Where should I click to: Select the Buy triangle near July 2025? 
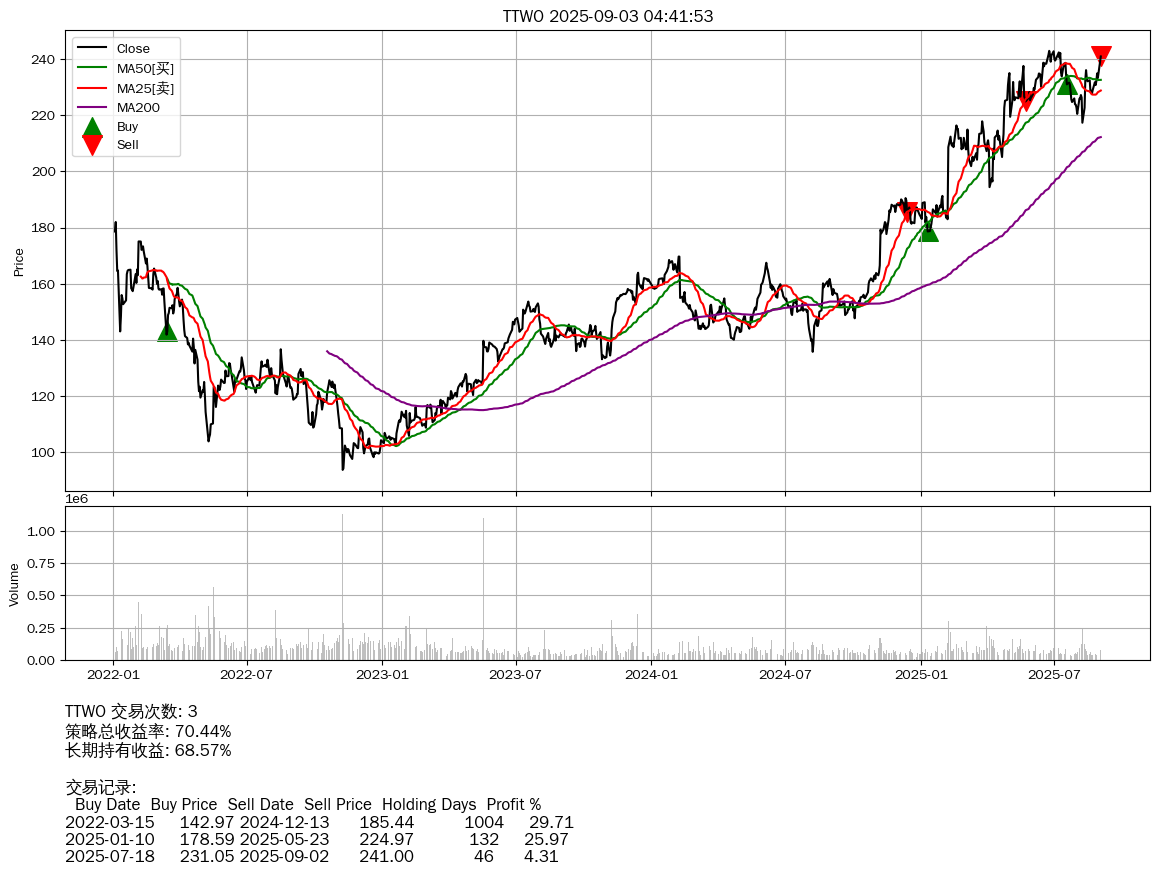1067,85
